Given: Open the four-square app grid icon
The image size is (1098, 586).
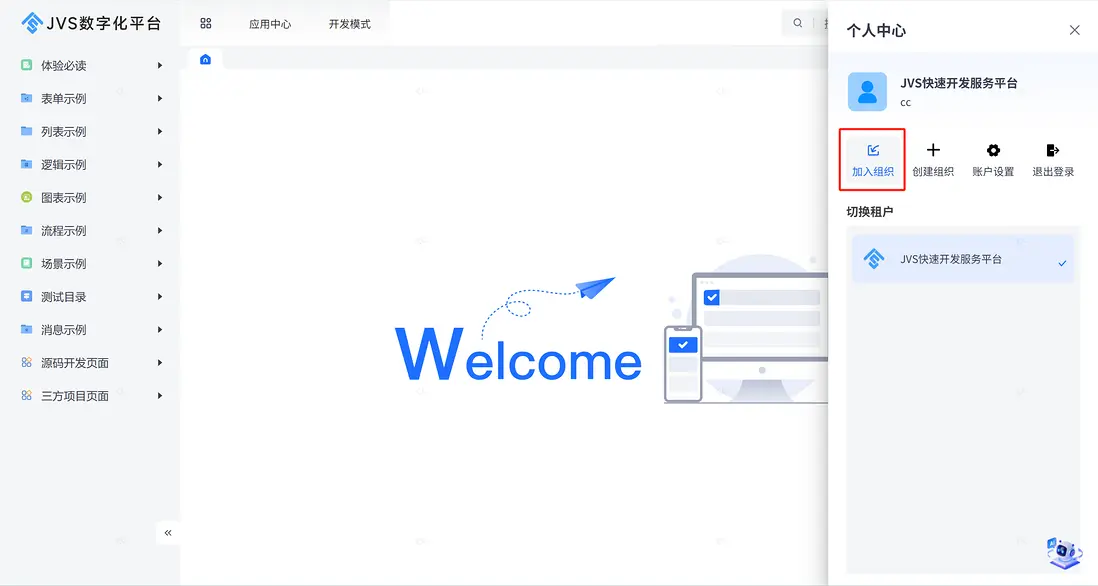Looking at the screenshot, I should click(x=206, y=24).
